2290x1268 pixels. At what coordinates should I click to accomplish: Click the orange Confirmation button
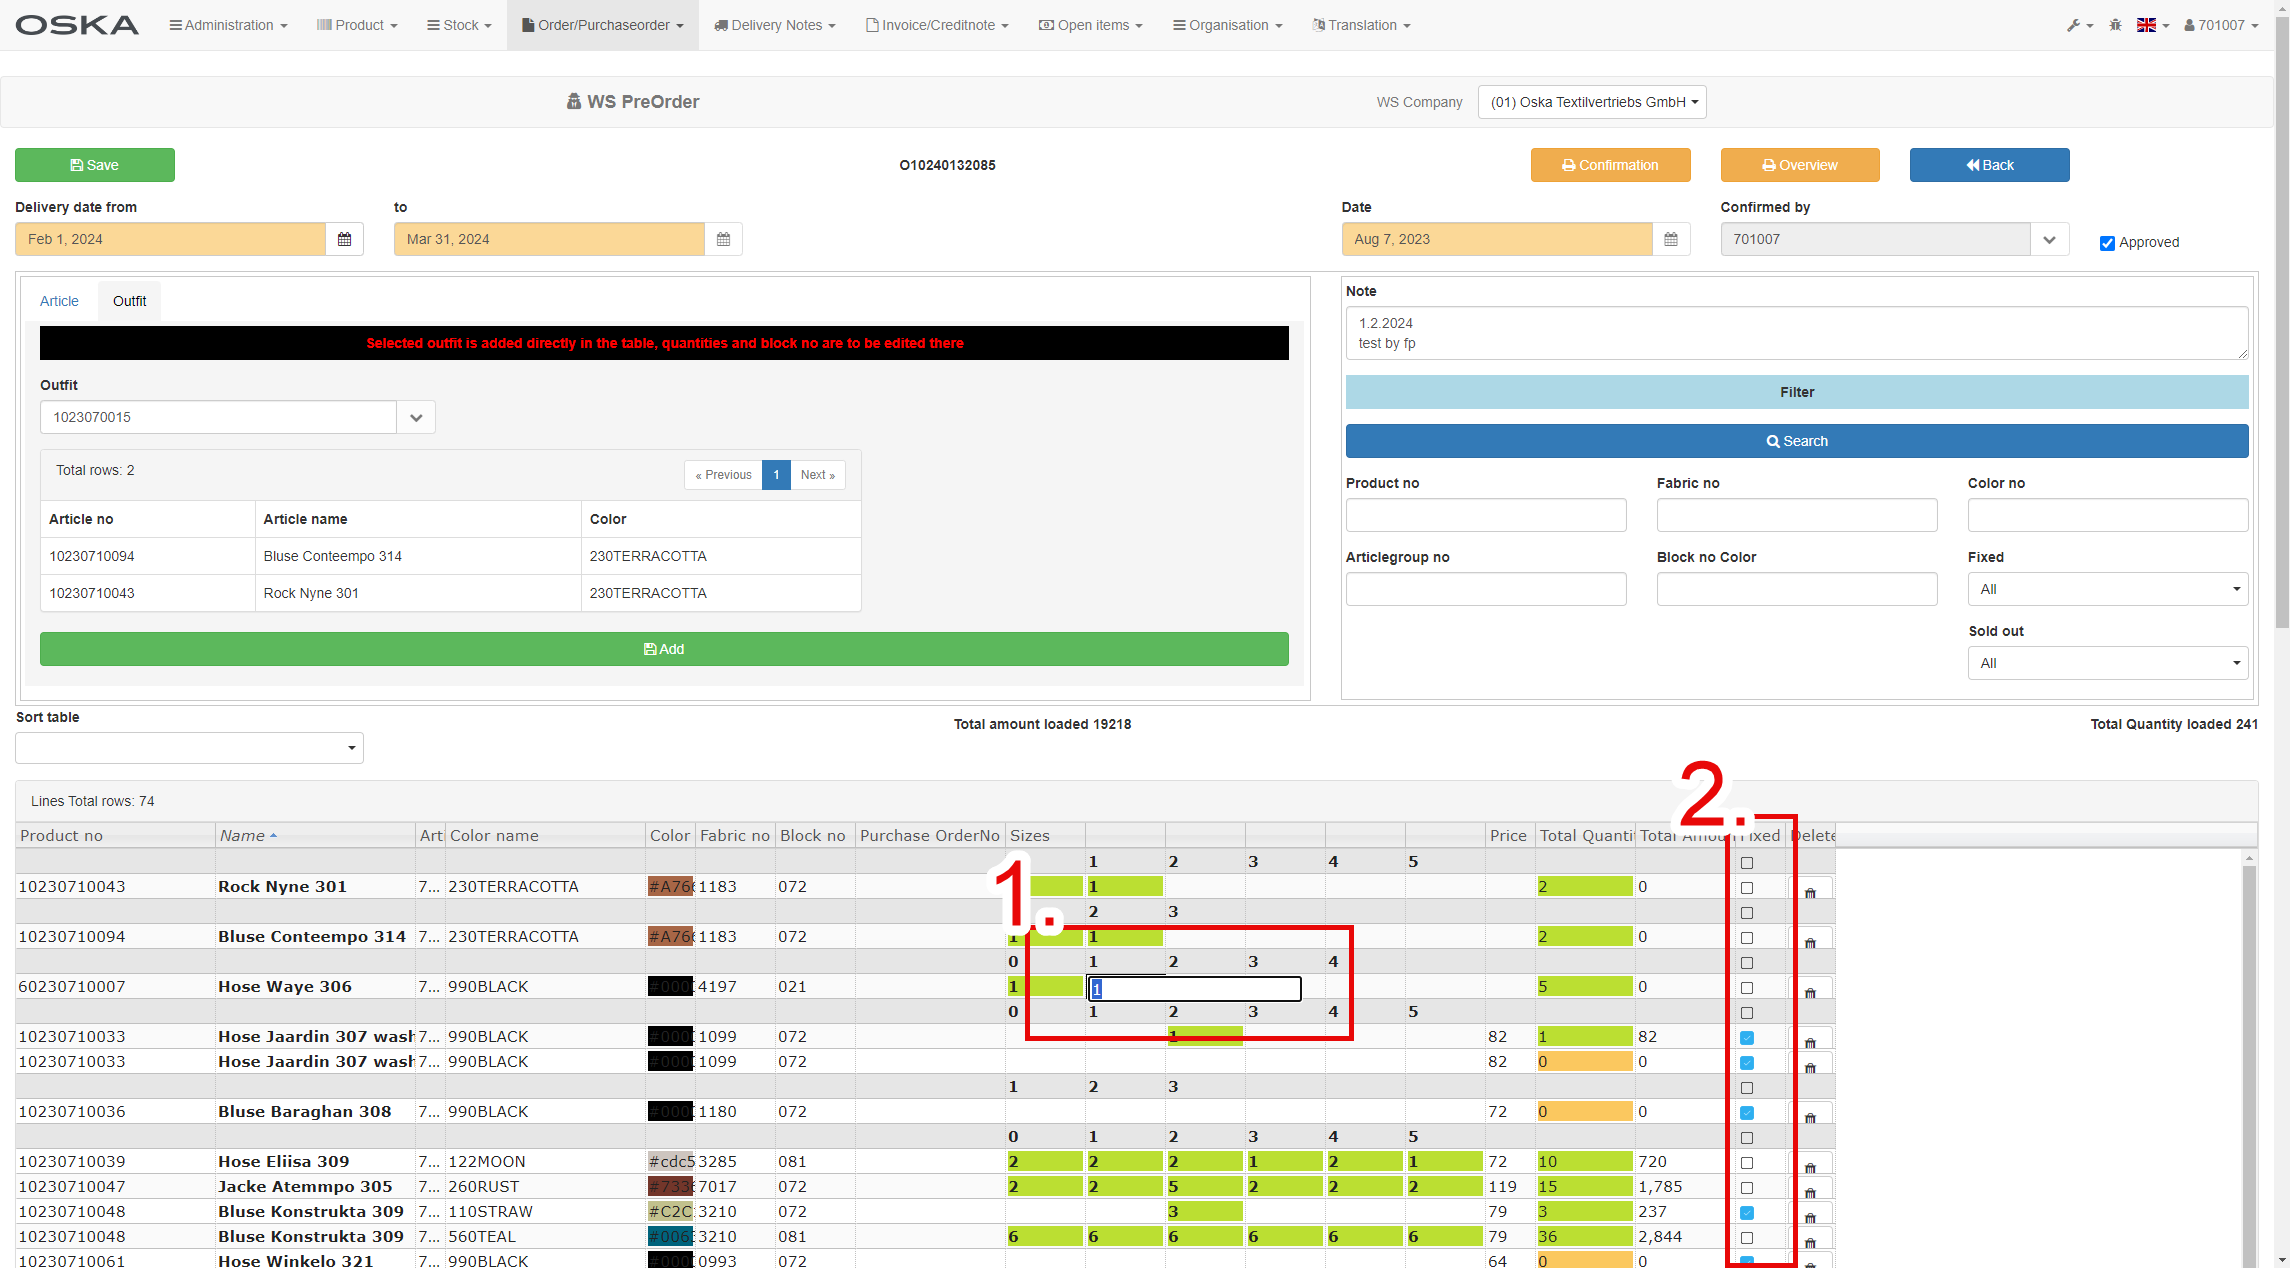(1610, 165)
